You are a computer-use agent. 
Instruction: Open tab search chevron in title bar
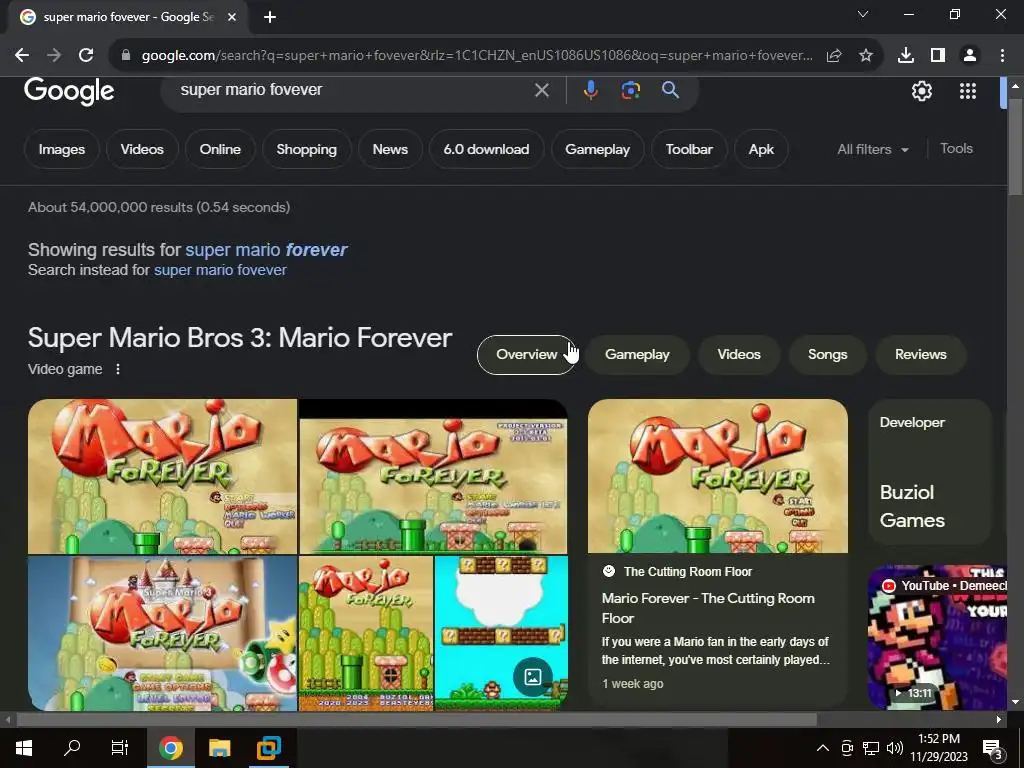(x=863, y=14)
